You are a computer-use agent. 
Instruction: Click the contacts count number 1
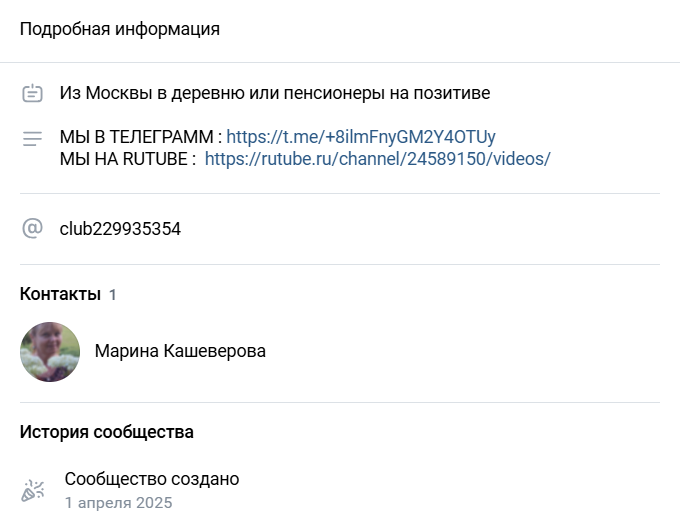click(113, 295)
